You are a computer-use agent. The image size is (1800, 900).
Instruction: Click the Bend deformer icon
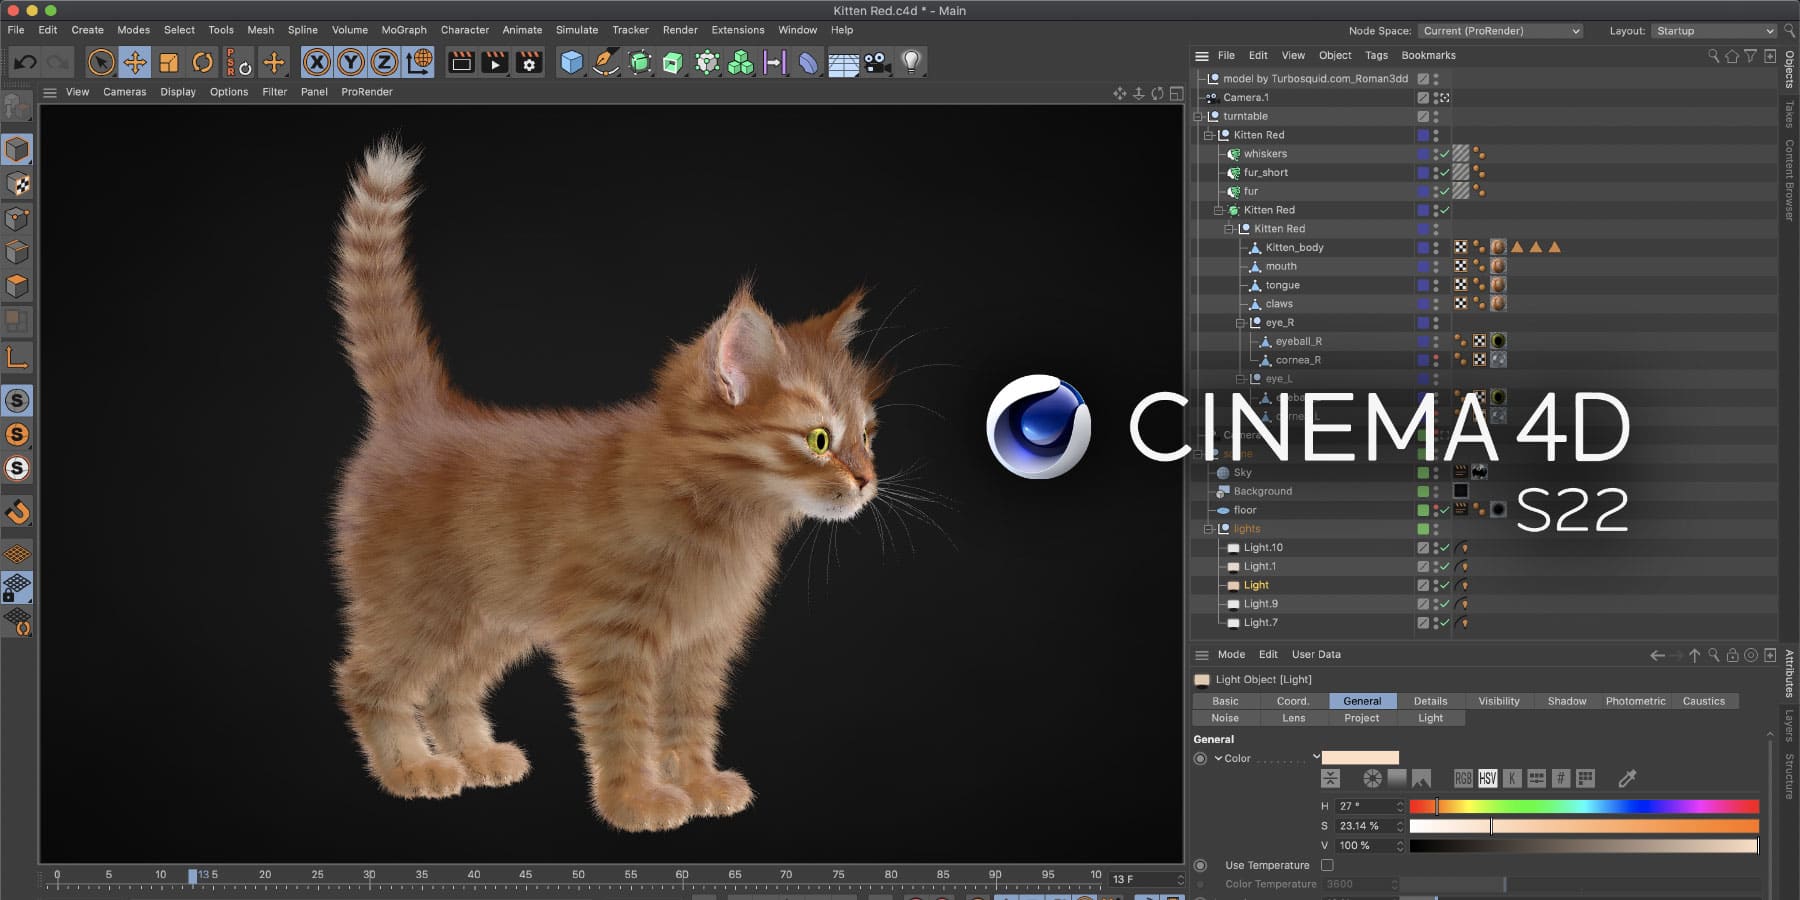coord(809,62)
